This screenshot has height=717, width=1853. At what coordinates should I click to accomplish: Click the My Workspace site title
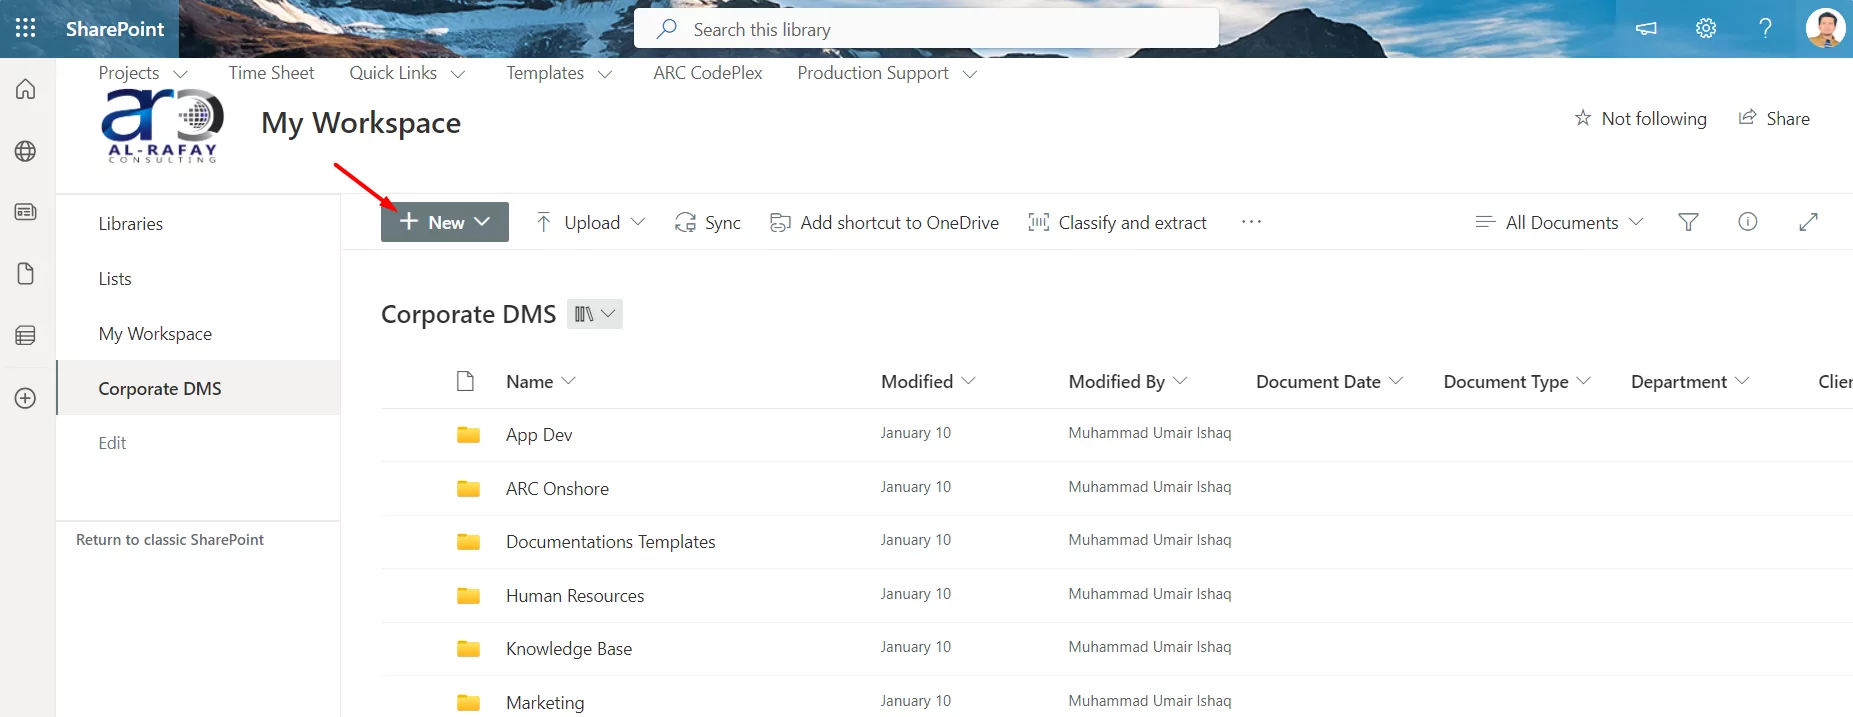(x=361, y=123)
